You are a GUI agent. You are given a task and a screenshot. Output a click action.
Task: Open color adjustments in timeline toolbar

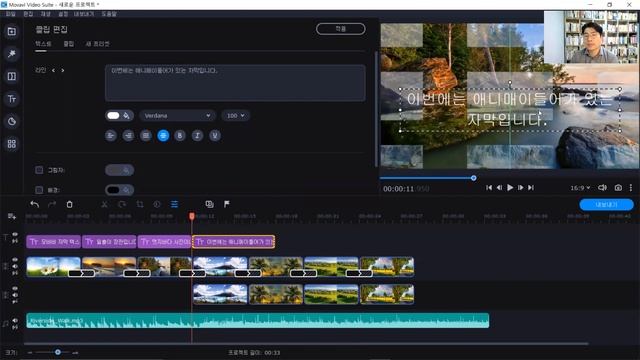click(157, 204)
